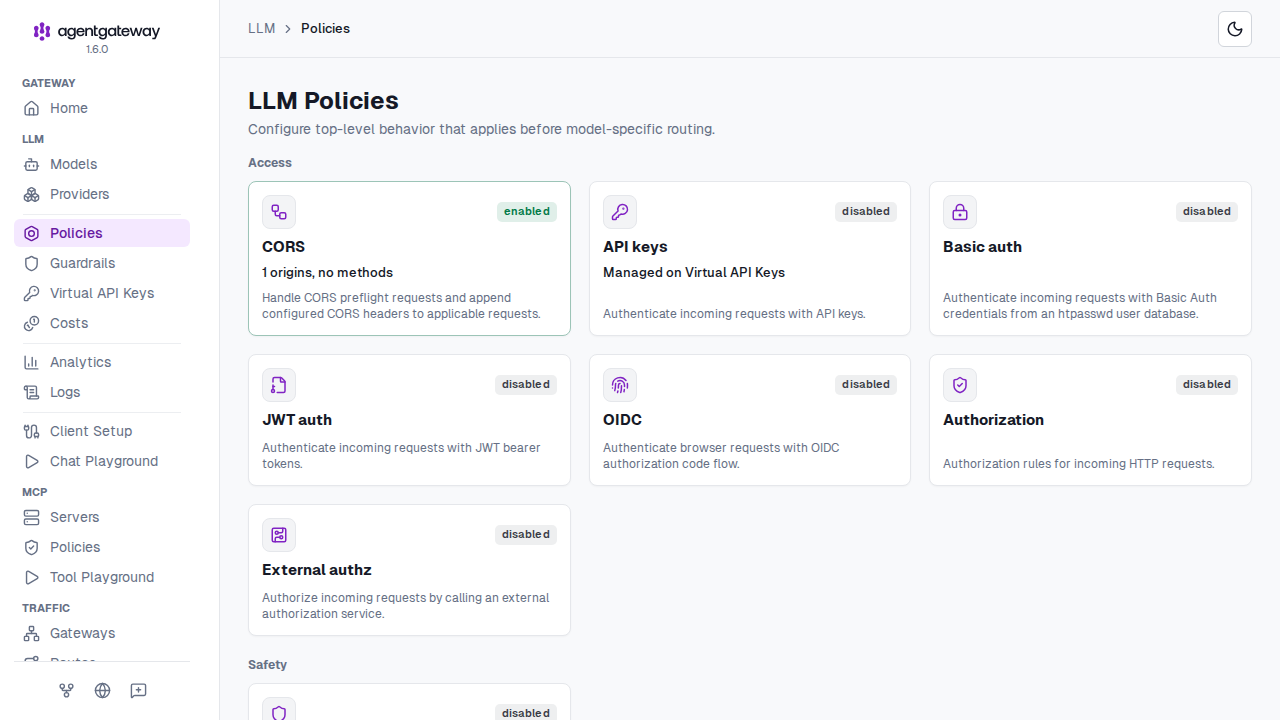Click the MCP Servers icon
The width and height of the screenshot is (1280, 720).
point(32,517)
